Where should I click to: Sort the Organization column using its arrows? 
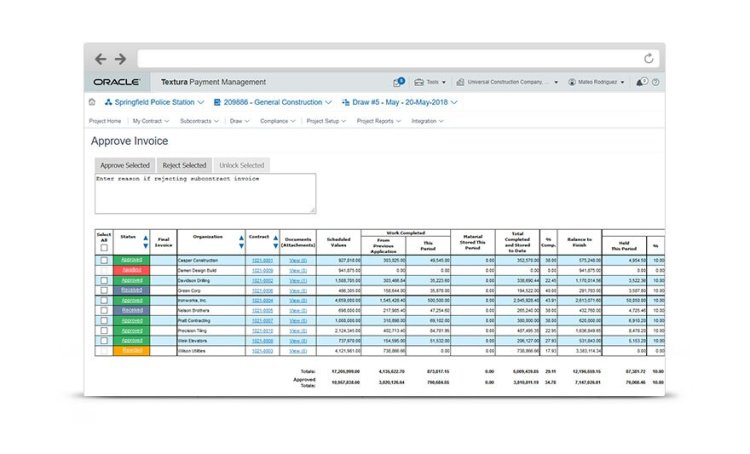pos(241,240)
